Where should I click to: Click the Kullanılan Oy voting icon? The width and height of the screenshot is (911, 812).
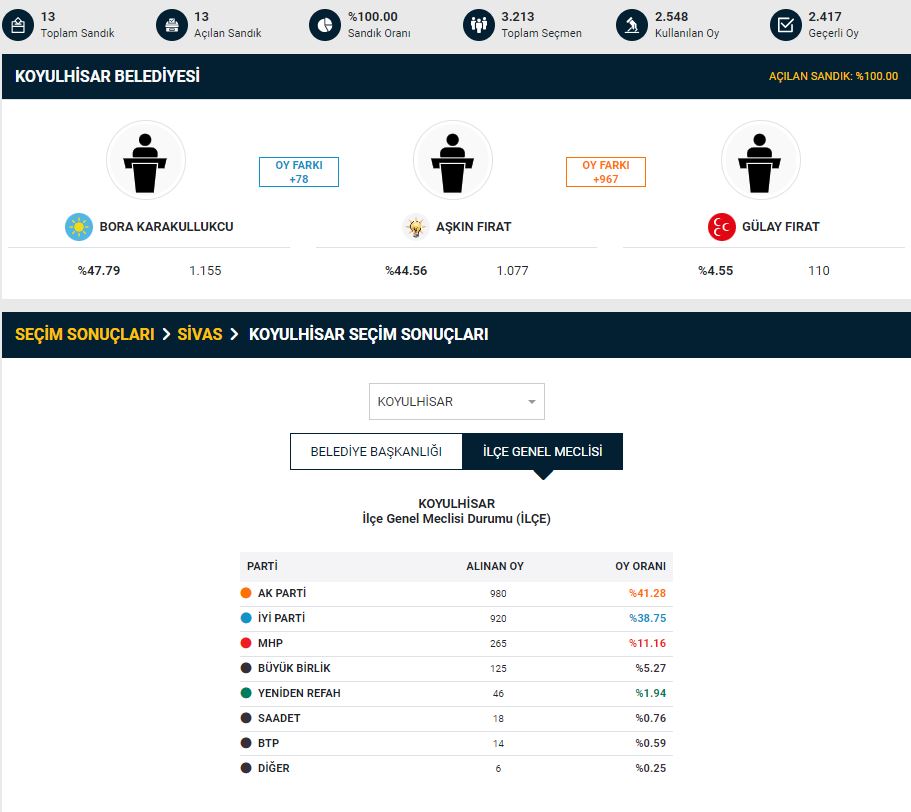point(632,25)
